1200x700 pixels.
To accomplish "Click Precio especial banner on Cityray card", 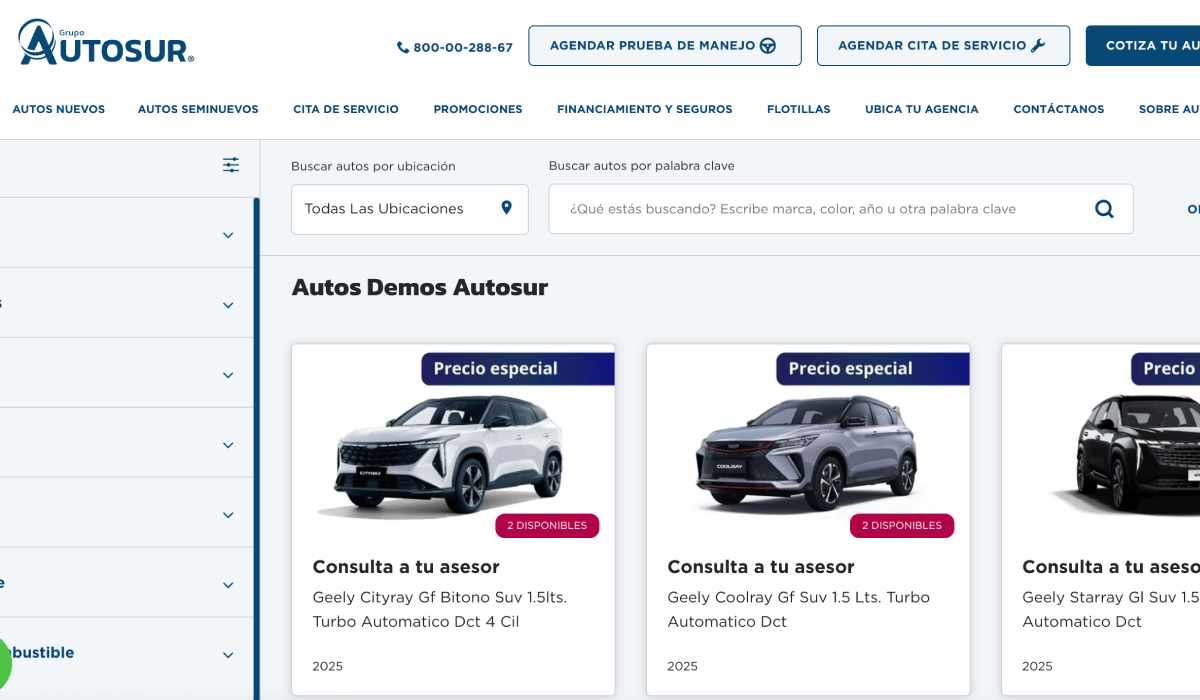I will point(518,368).
